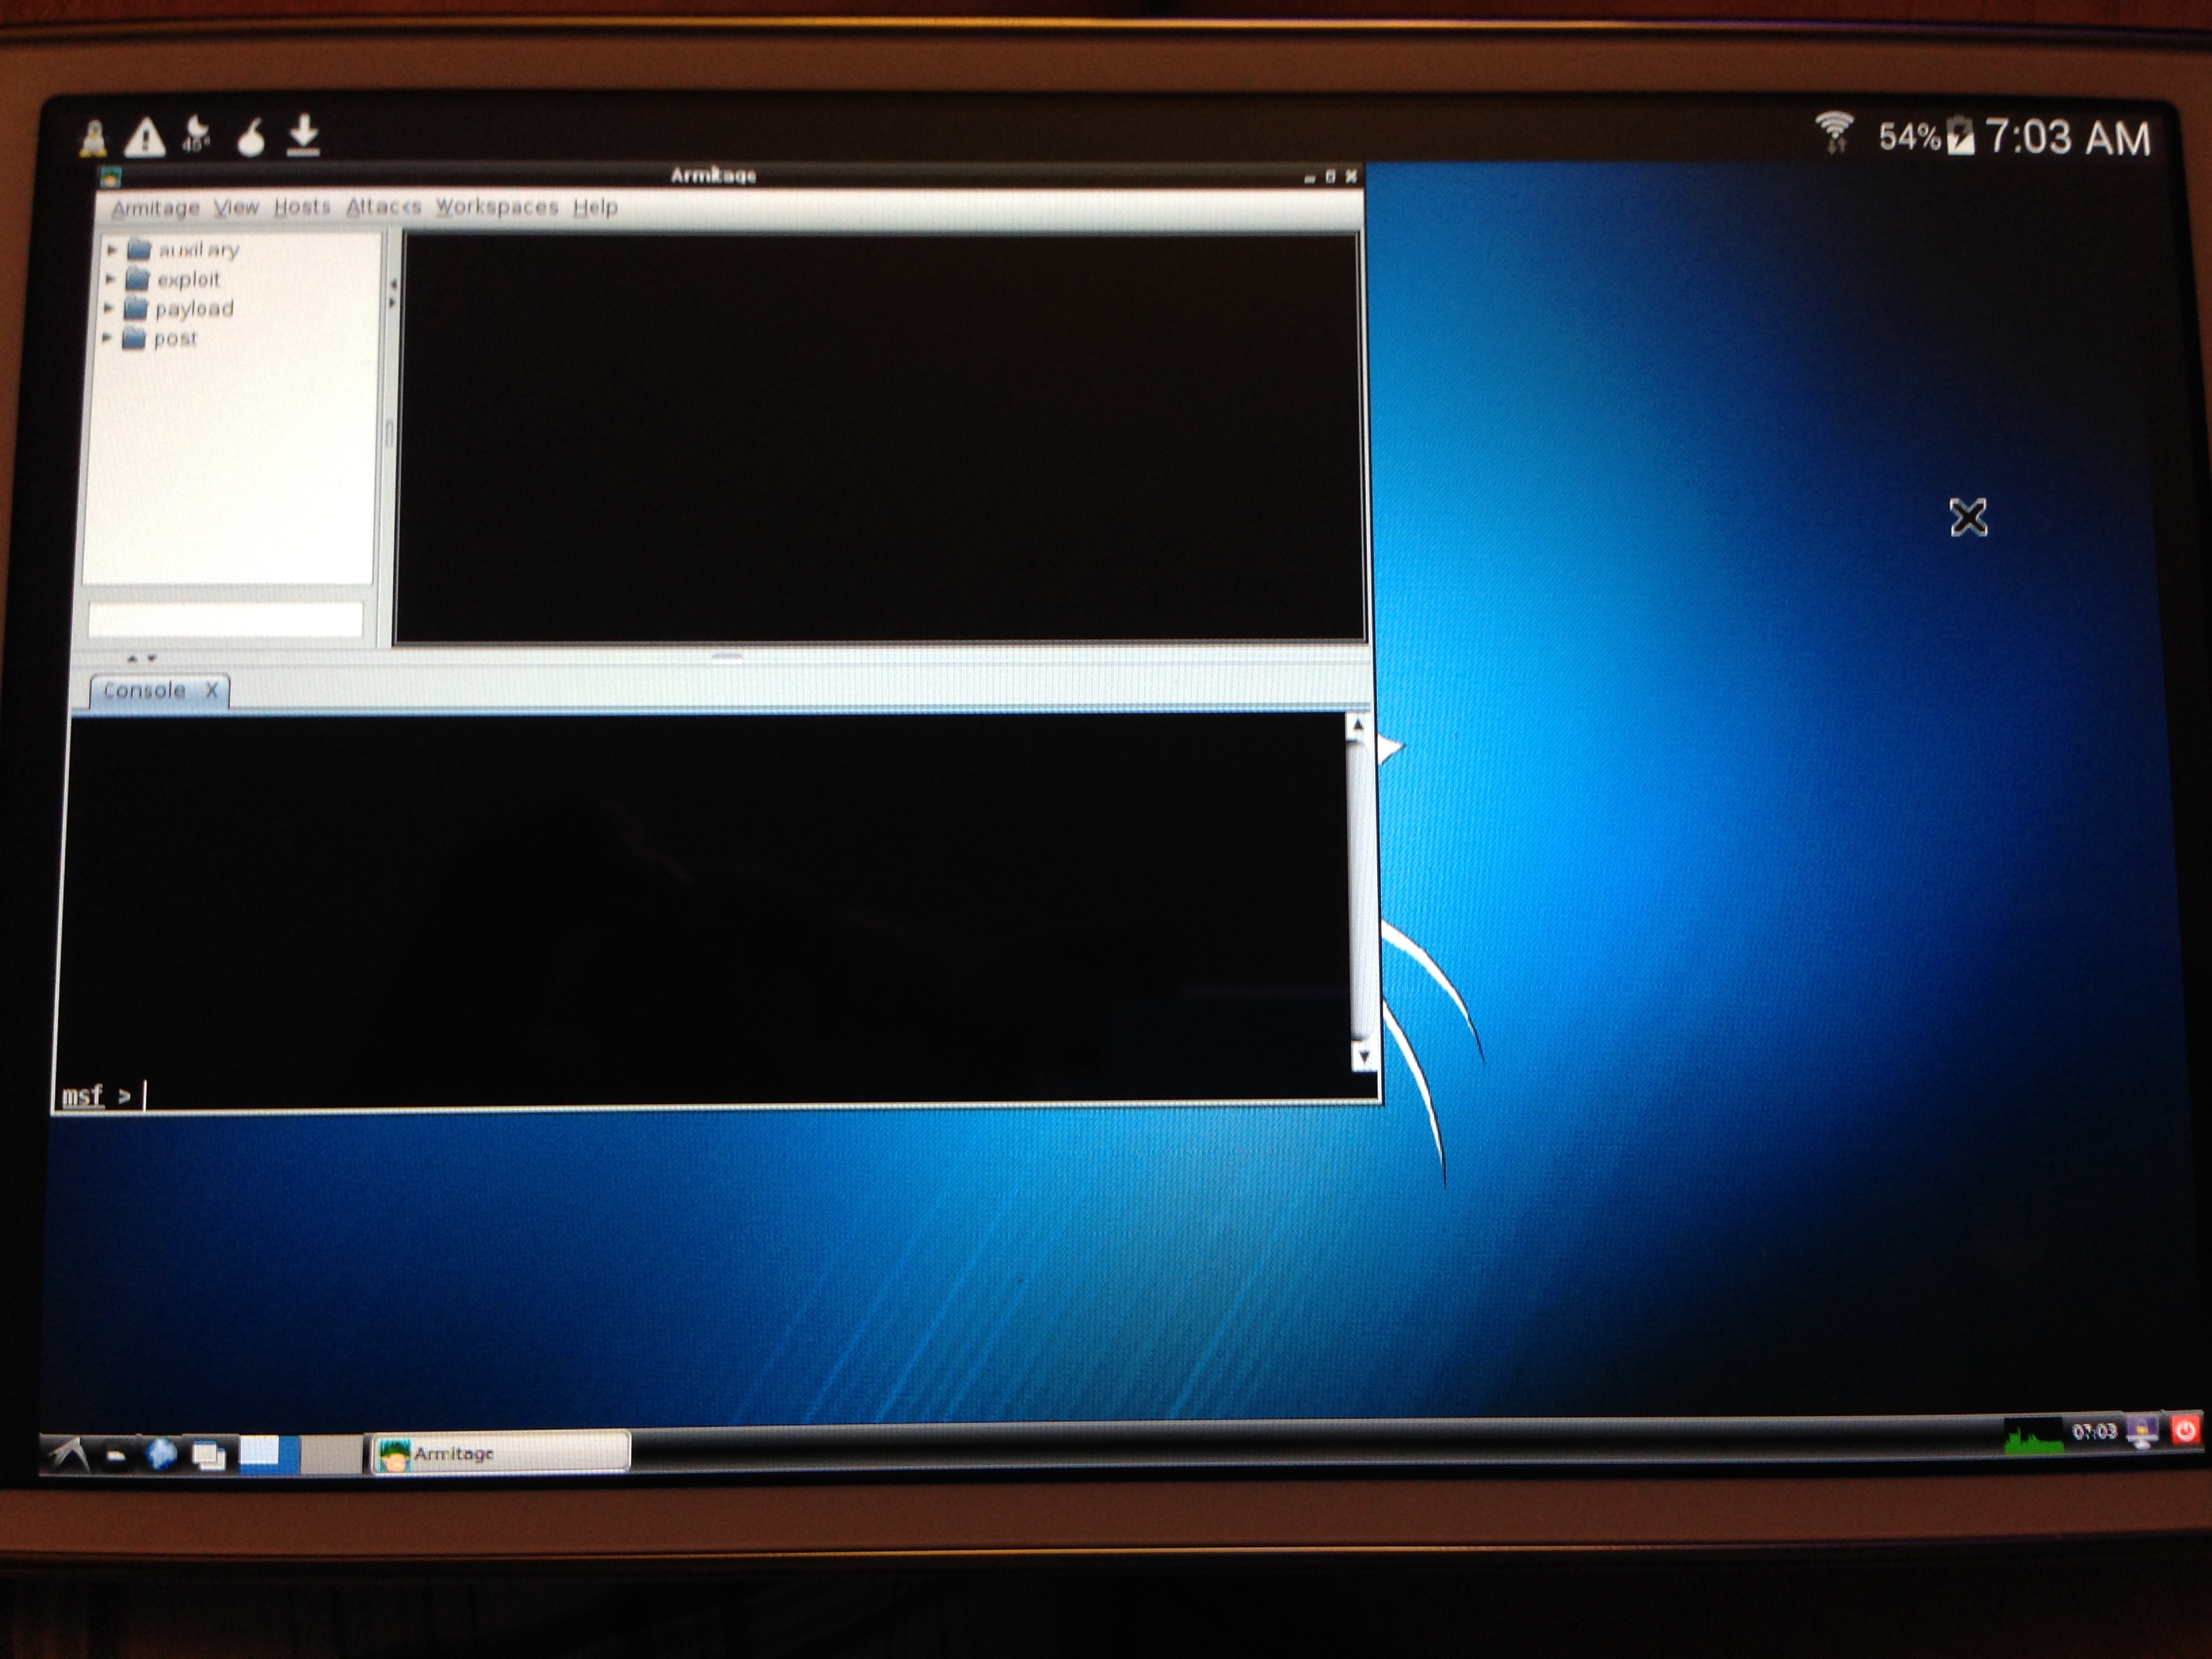Open the Attacks menu

coord(383,207)
